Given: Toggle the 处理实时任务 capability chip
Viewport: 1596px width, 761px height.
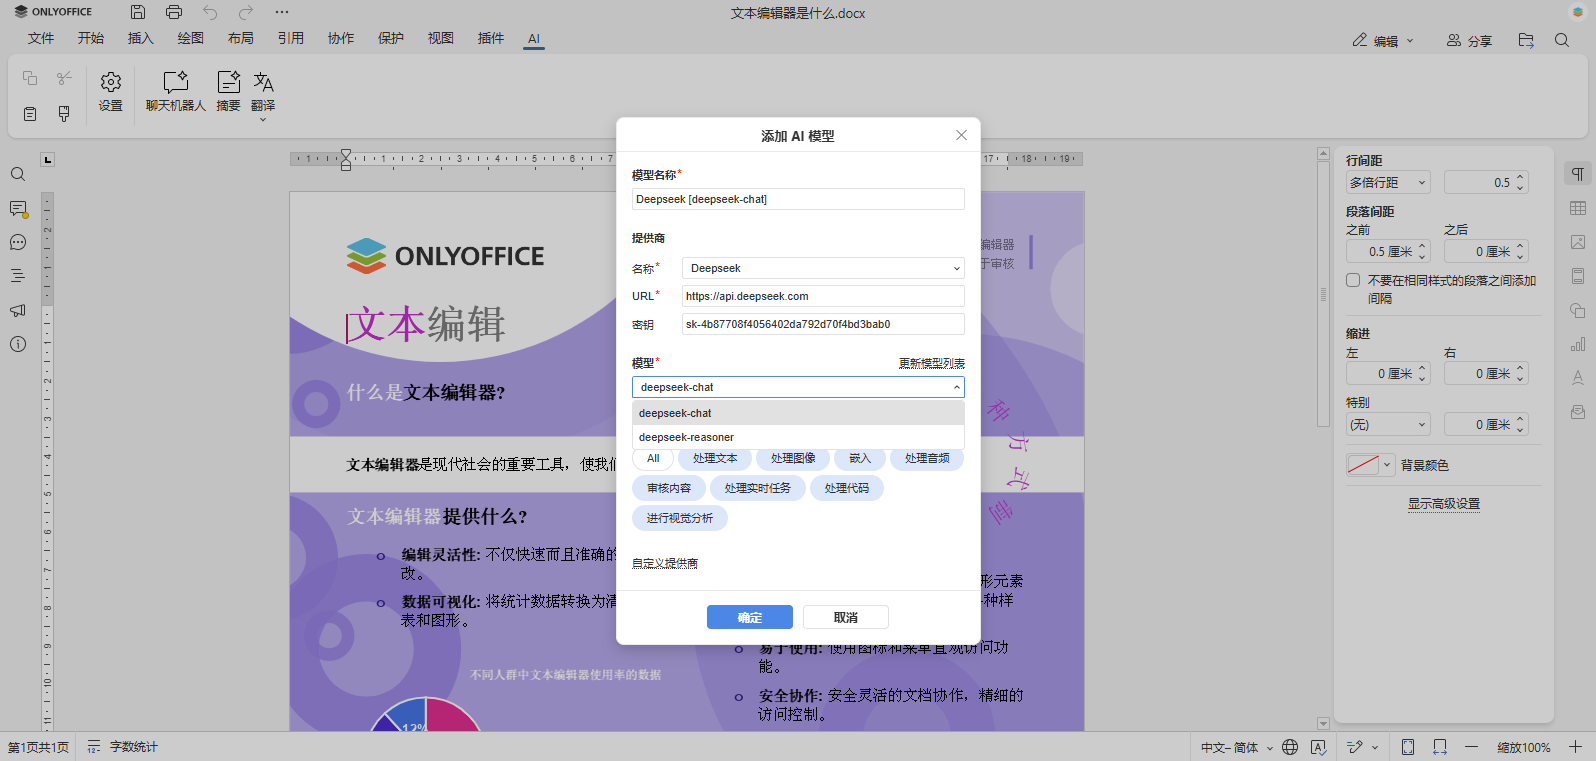Looking at the screenshot, I should click(758, 488).
